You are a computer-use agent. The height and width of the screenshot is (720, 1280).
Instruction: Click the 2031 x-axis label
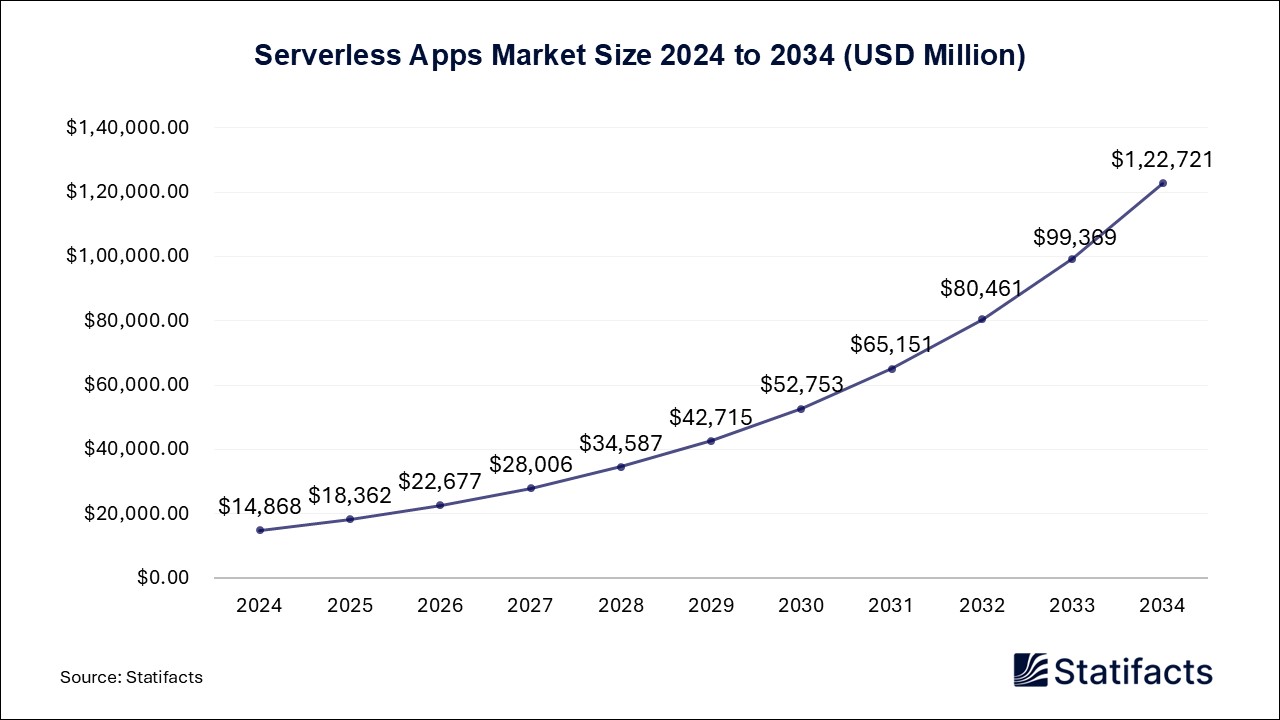click(892, 606)
